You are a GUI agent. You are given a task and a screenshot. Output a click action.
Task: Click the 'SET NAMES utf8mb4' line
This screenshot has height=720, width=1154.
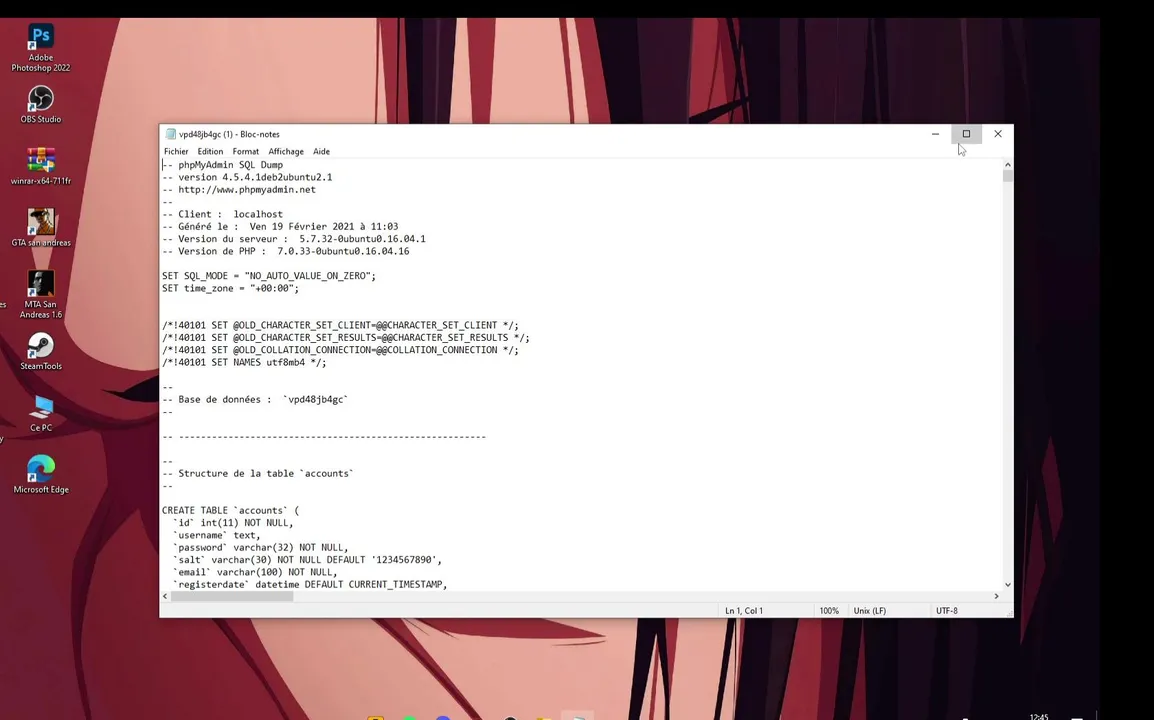point(244,362)
